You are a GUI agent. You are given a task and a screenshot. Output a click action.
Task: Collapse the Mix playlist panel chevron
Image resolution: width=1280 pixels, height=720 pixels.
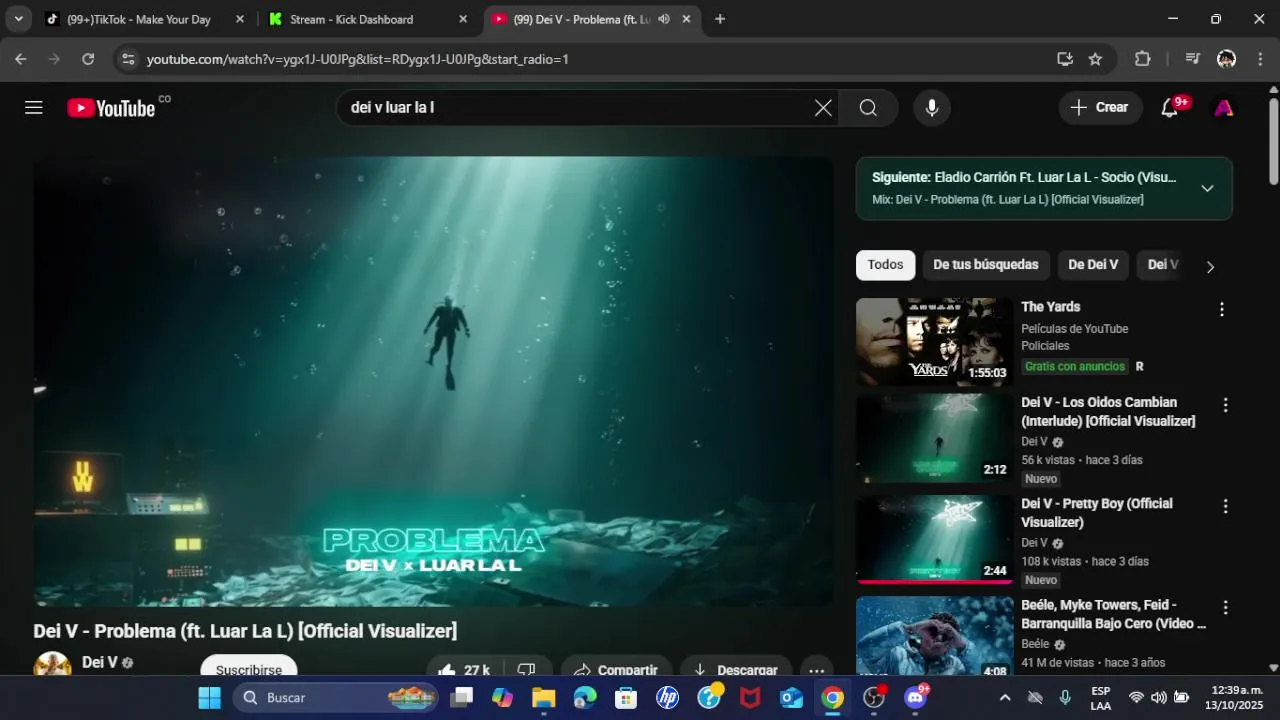(1207, 188)
